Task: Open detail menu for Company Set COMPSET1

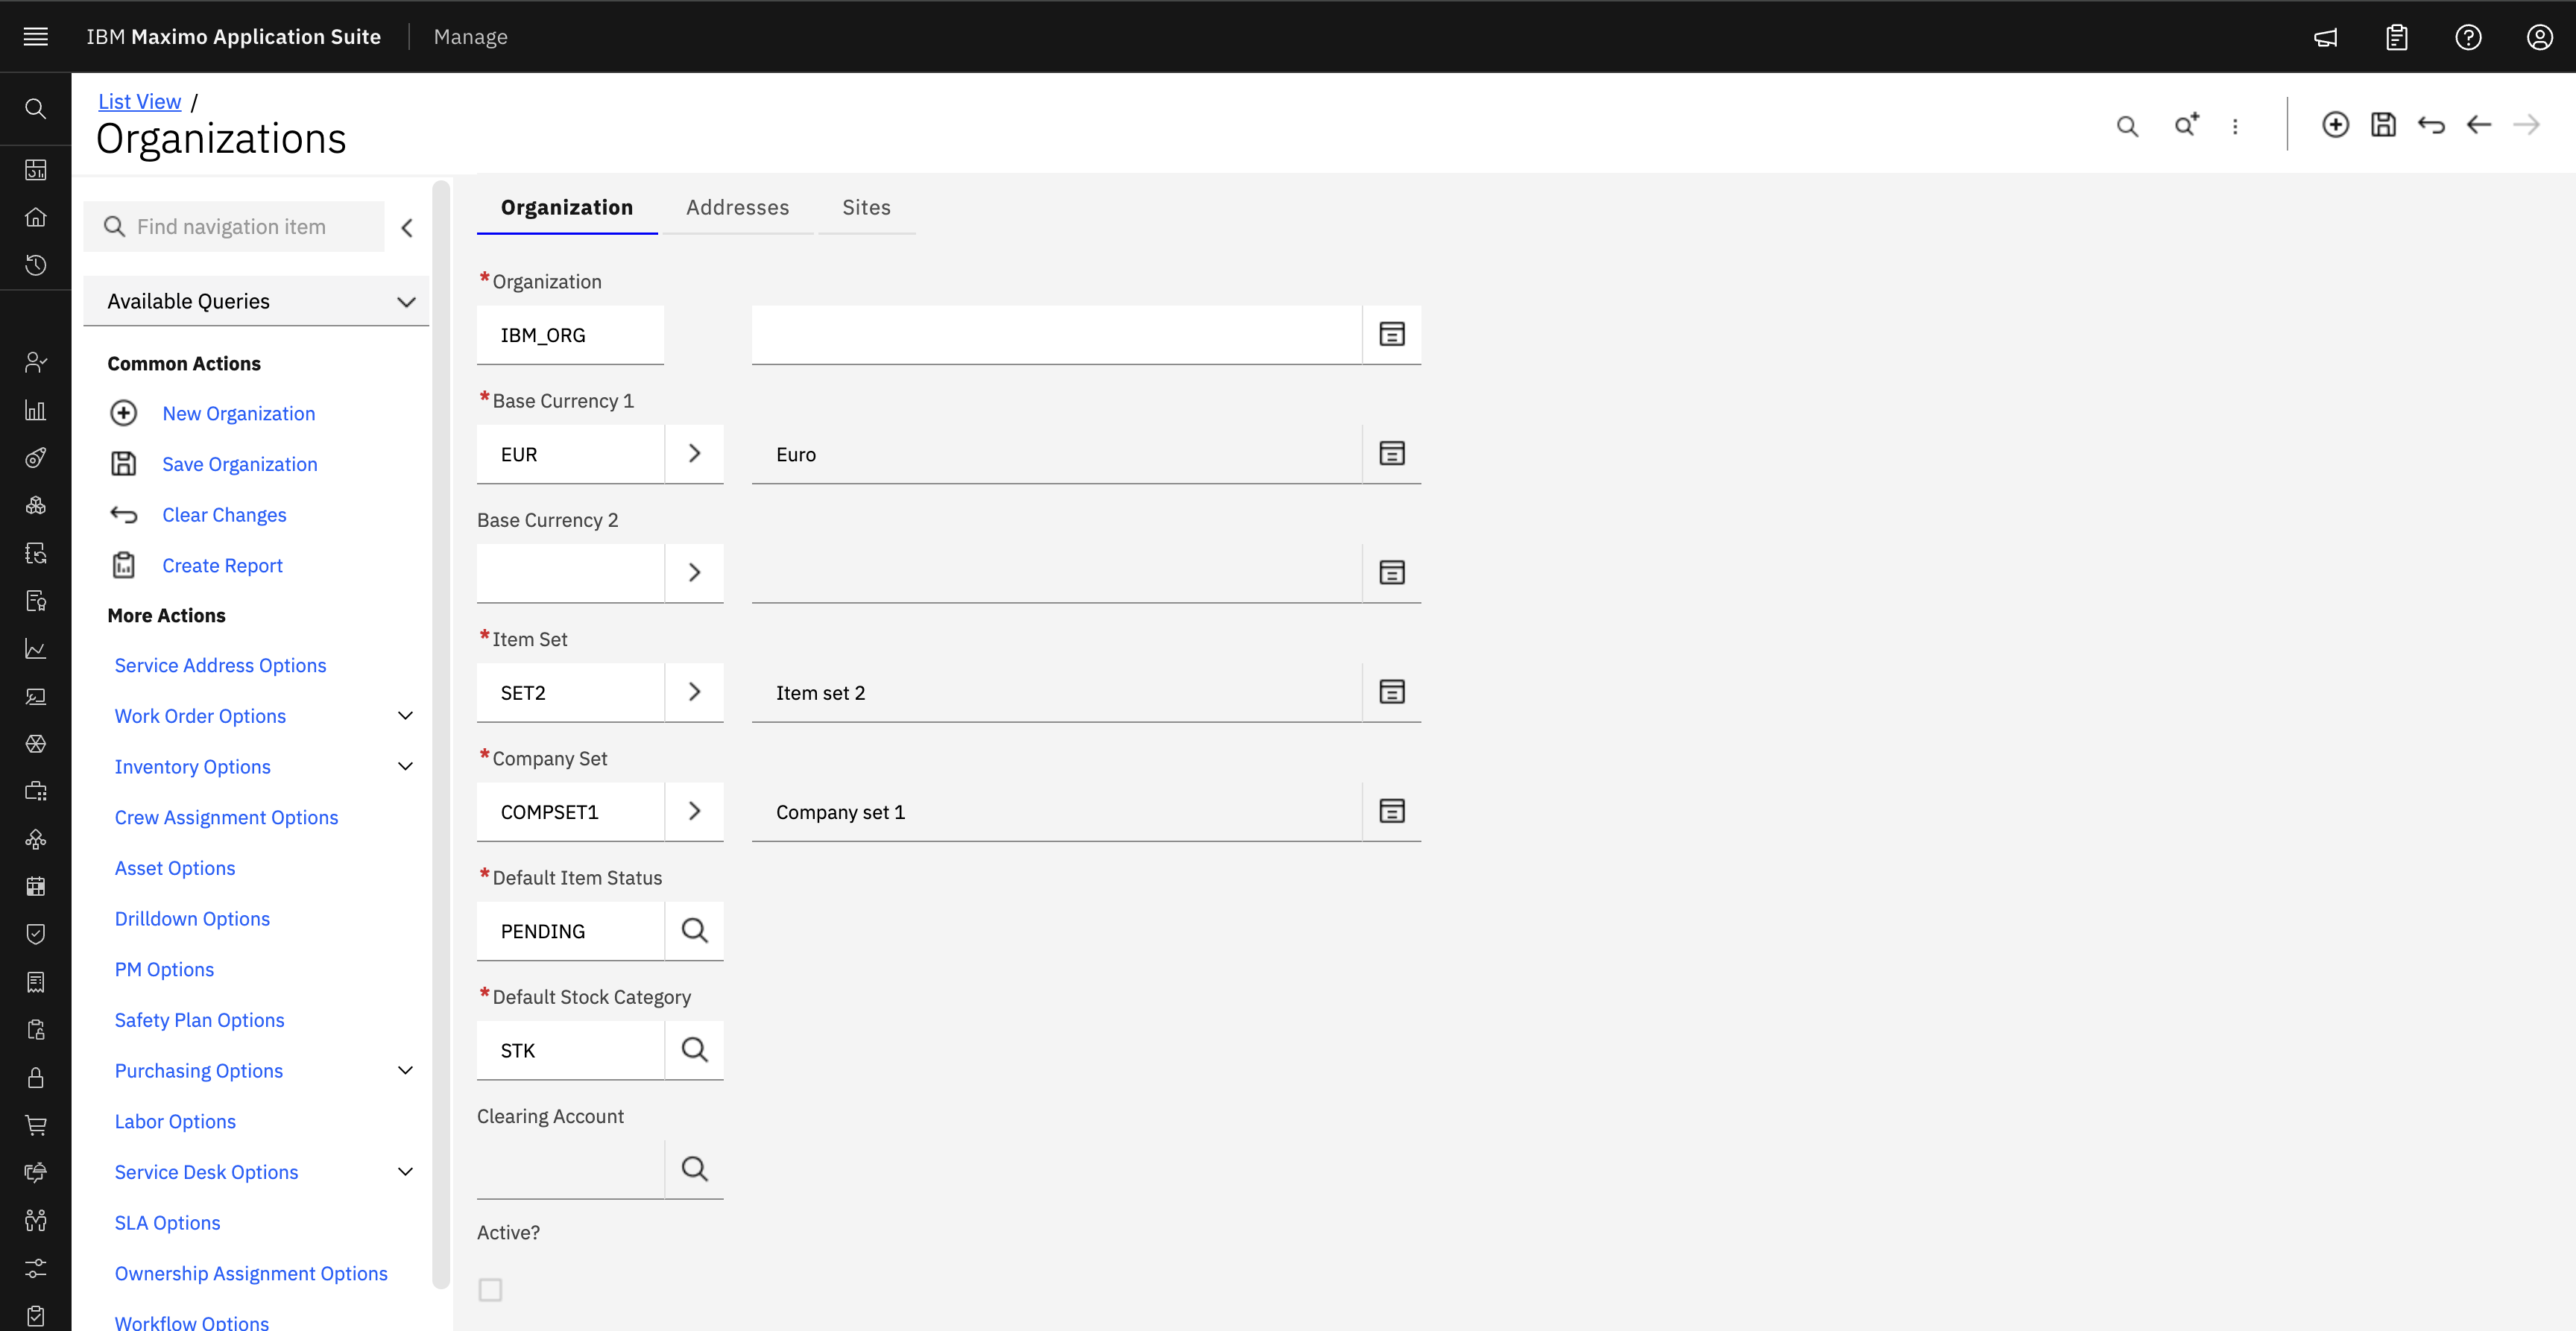Action: click(x=694, y=811)
